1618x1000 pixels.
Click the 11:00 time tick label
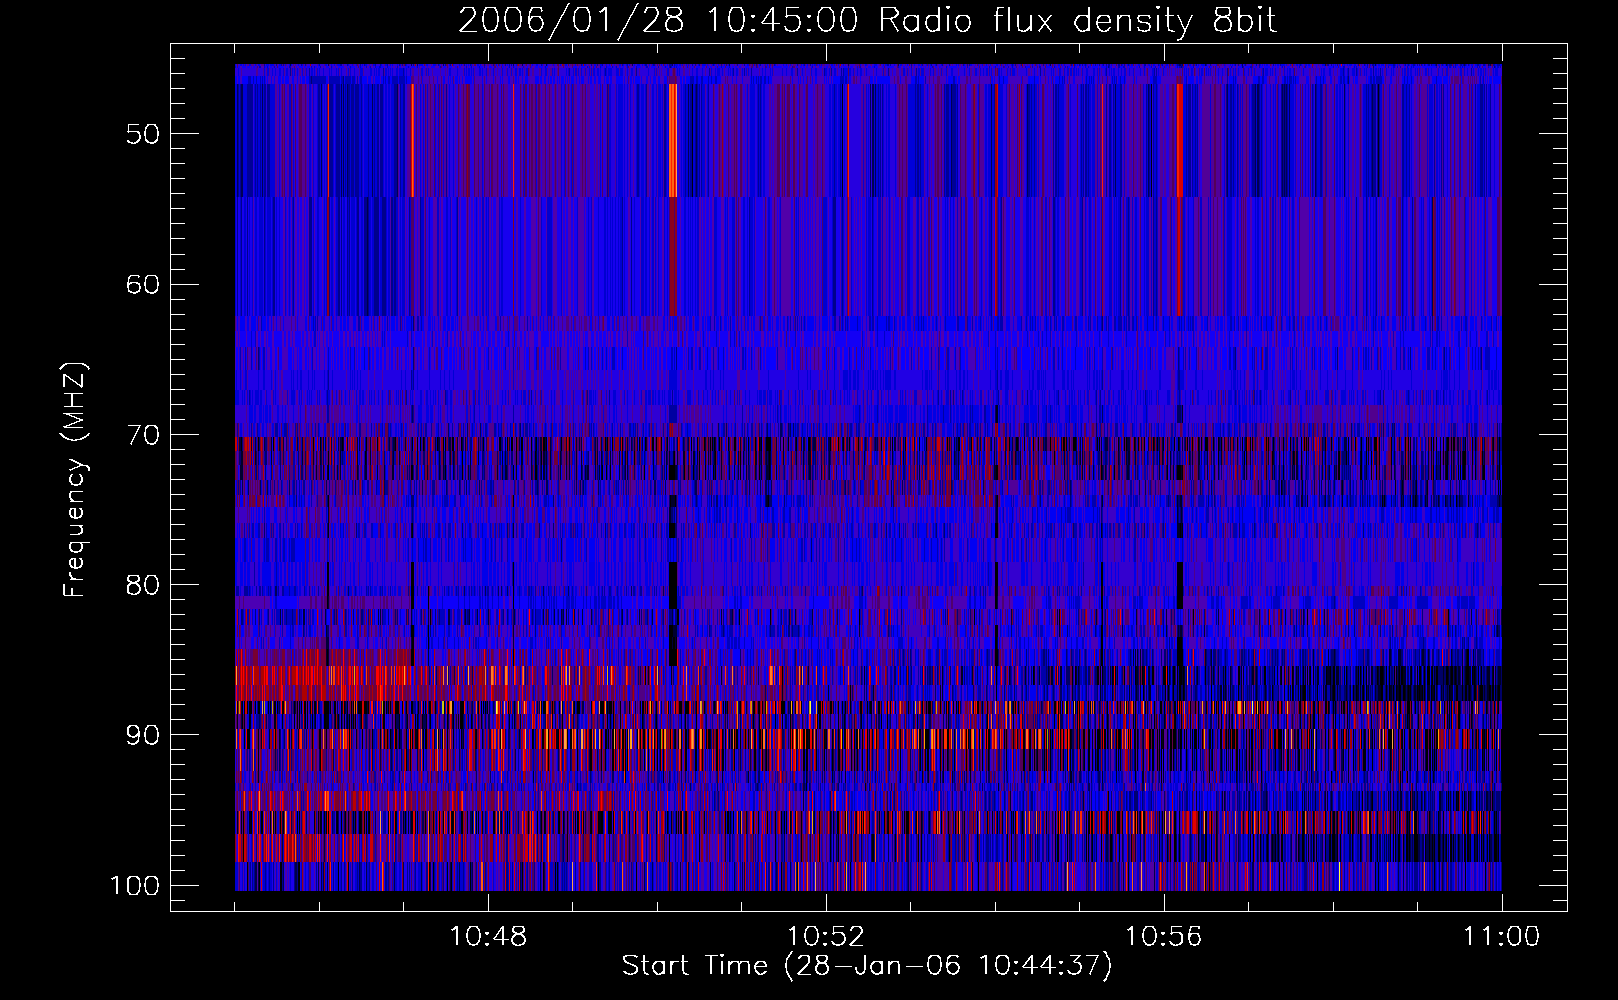[1502, 937]
